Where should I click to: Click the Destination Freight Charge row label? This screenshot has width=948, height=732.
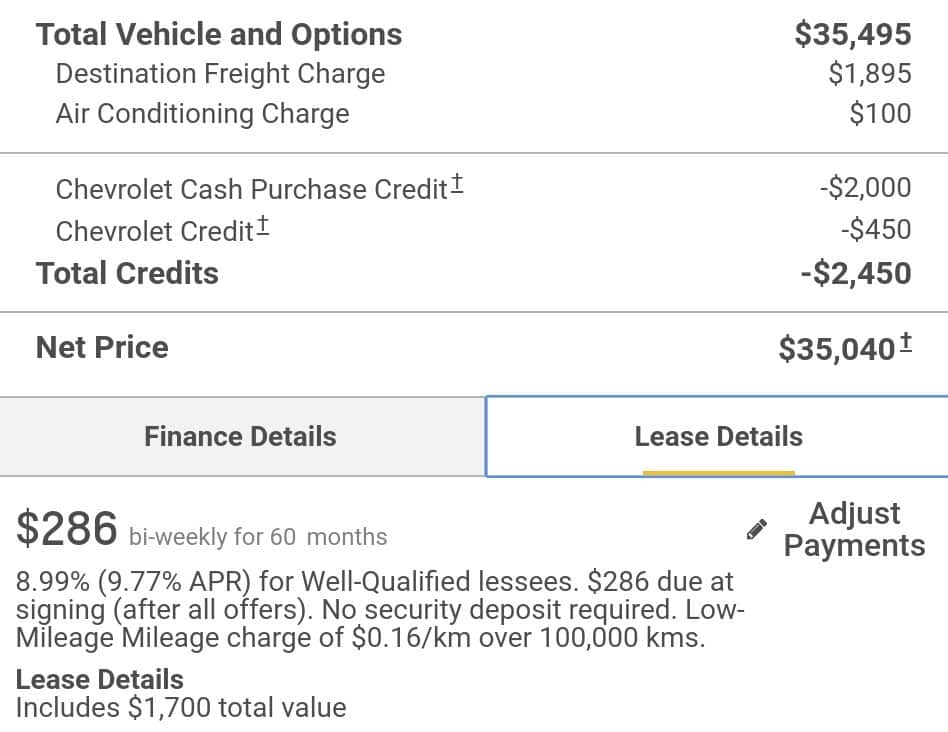[x=220, y=74]
